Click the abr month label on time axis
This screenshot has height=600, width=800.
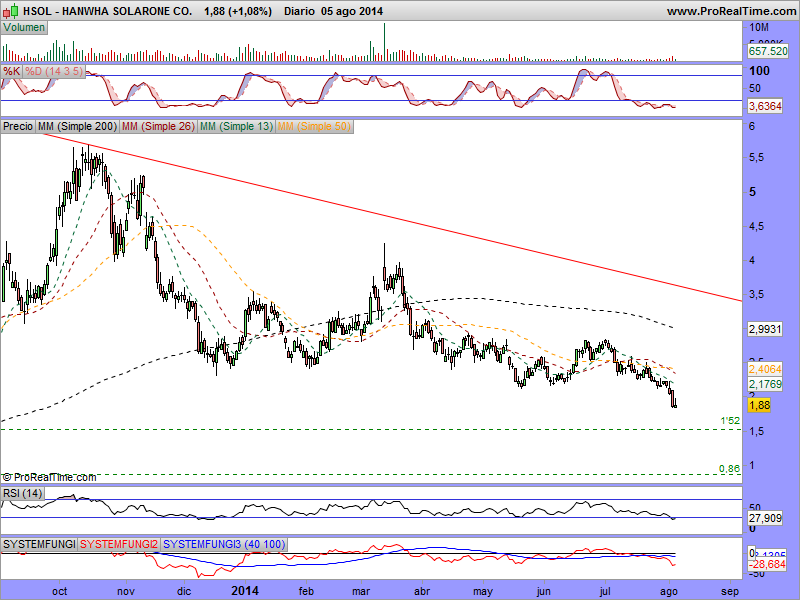pyautogui.click(x=421, y=591)
